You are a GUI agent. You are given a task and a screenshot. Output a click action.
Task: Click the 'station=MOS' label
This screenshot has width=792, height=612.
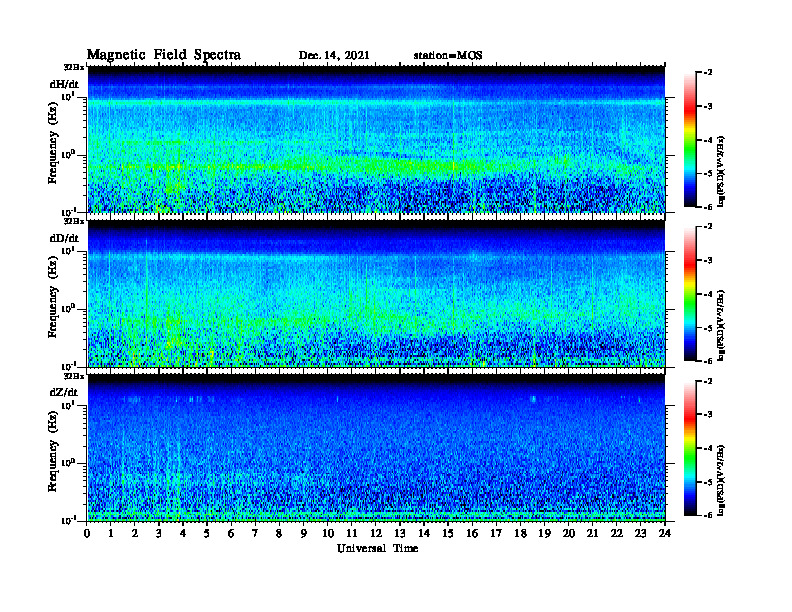448,55
